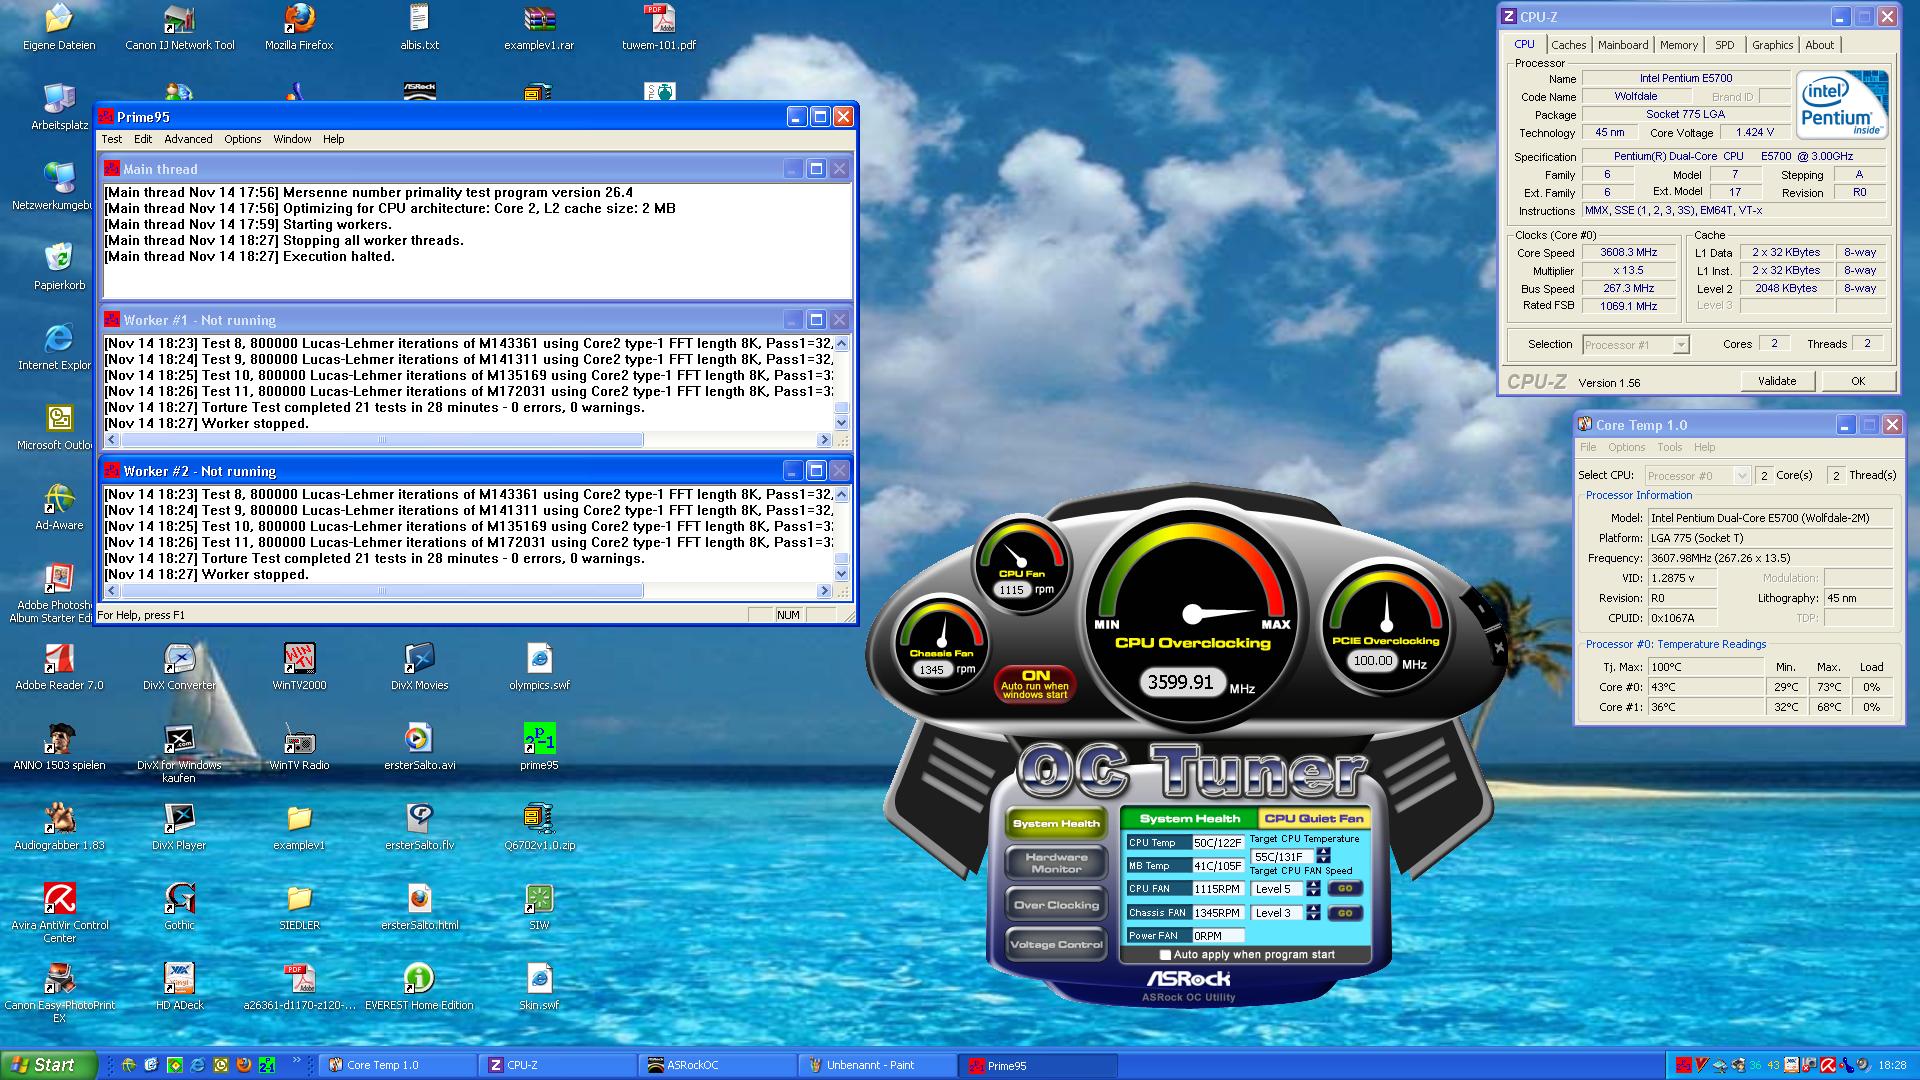The height and width of the screenshot is (1080, 1920).
Task: Open Audiograbber 1.83 shortcut
Action: tap(59, 826)
